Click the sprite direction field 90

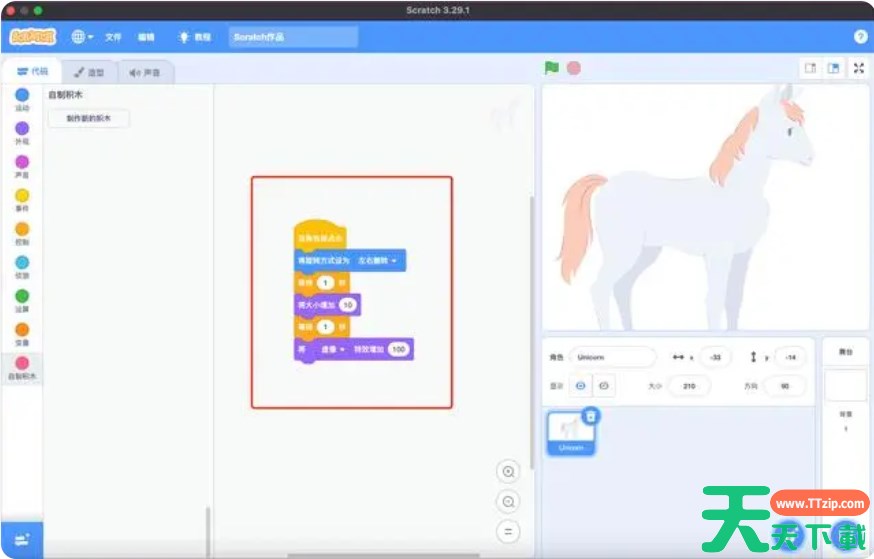point(785,386)
